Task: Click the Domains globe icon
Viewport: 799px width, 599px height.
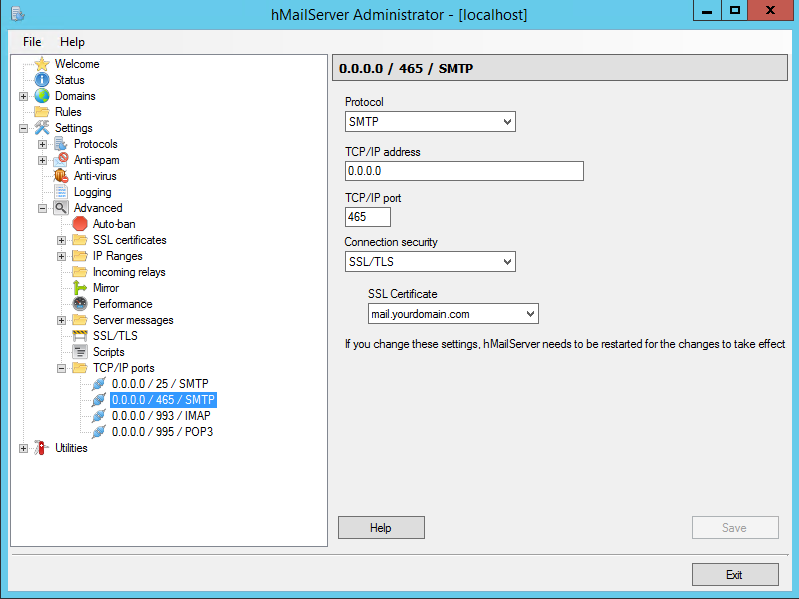Action: [42, 96]
